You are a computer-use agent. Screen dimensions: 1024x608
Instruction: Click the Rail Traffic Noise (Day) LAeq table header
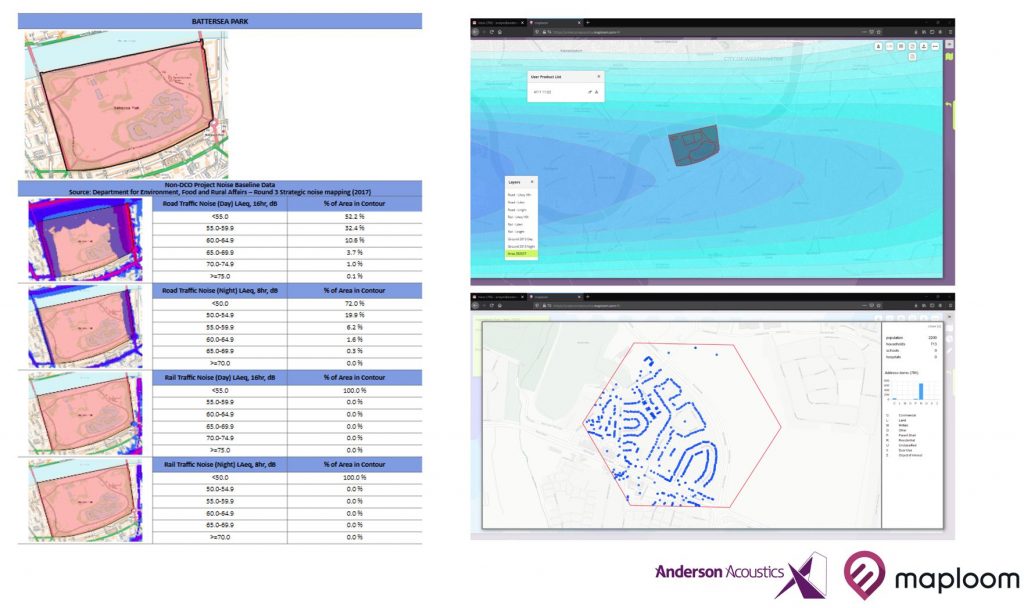[219, 377]
